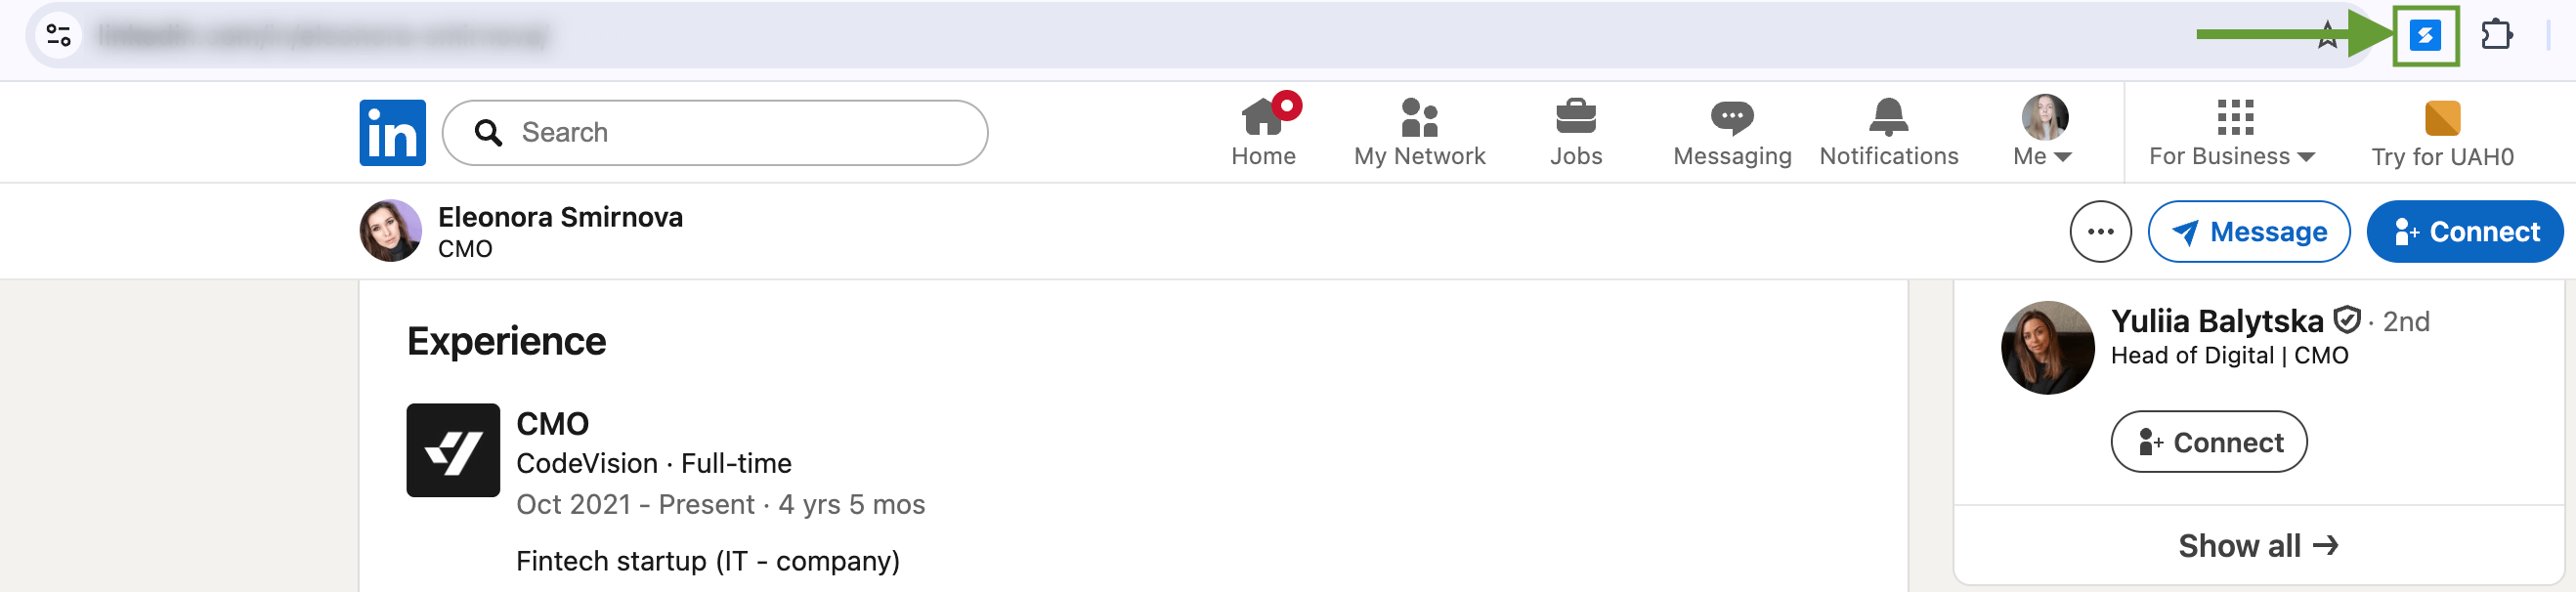Click the LinkedIn logo
The width and height of the screenshot is (2576, 592).
392,131
